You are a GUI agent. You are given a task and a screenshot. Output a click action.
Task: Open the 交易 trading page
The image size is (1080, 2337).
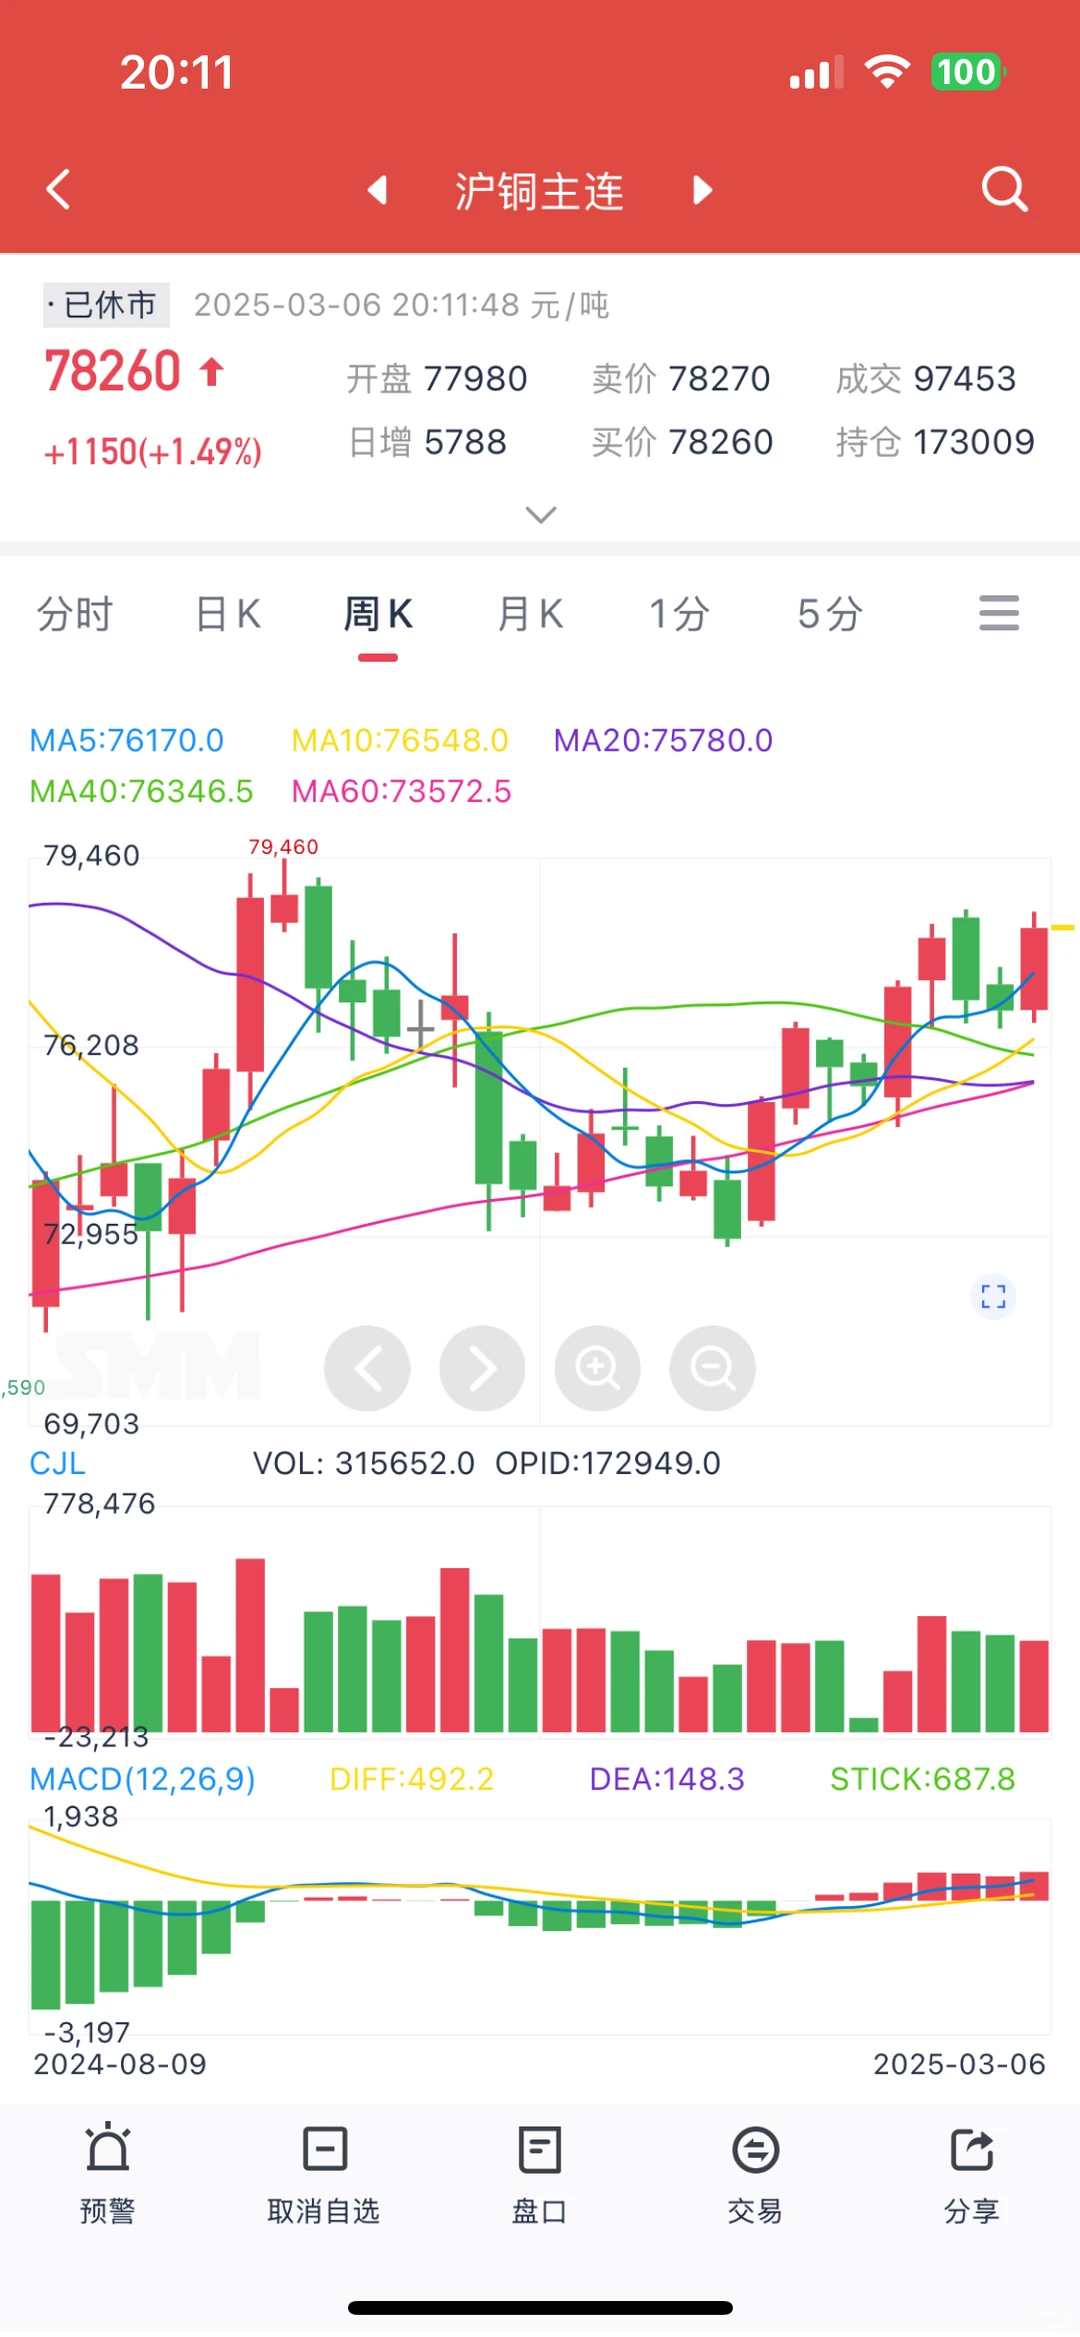(x=756, y=2174)
